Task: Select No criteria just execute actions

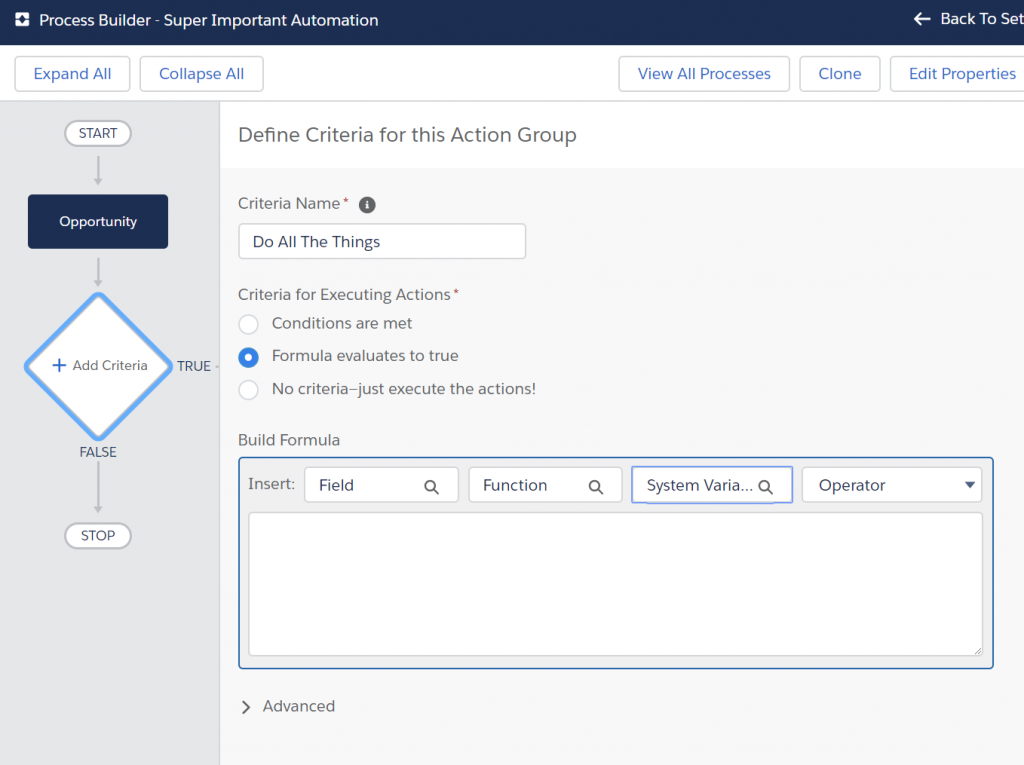Action: [x=248, y=389]
